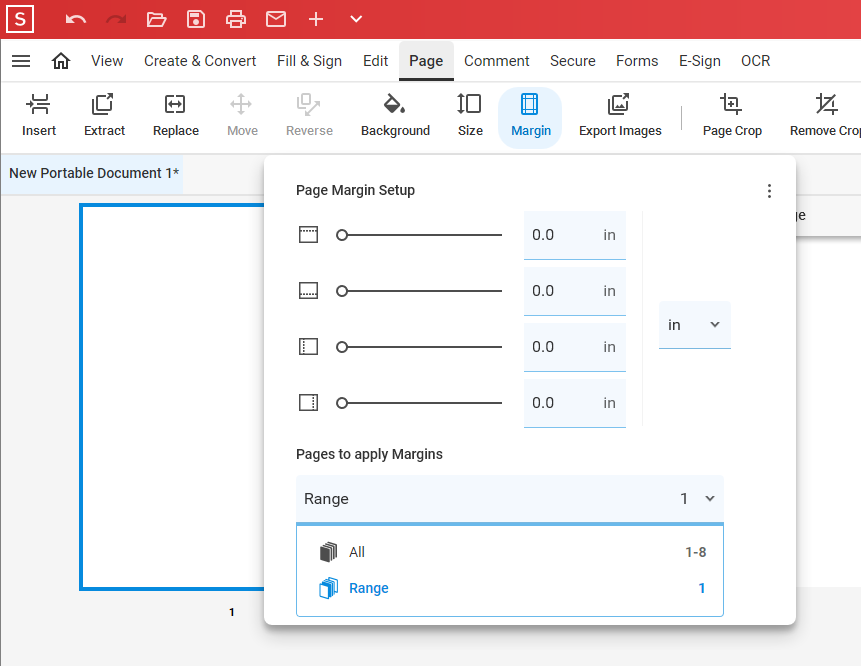Click the Undo arrow icon
The height and width of the screenshot is (666, 861).
tap(76, 19)
